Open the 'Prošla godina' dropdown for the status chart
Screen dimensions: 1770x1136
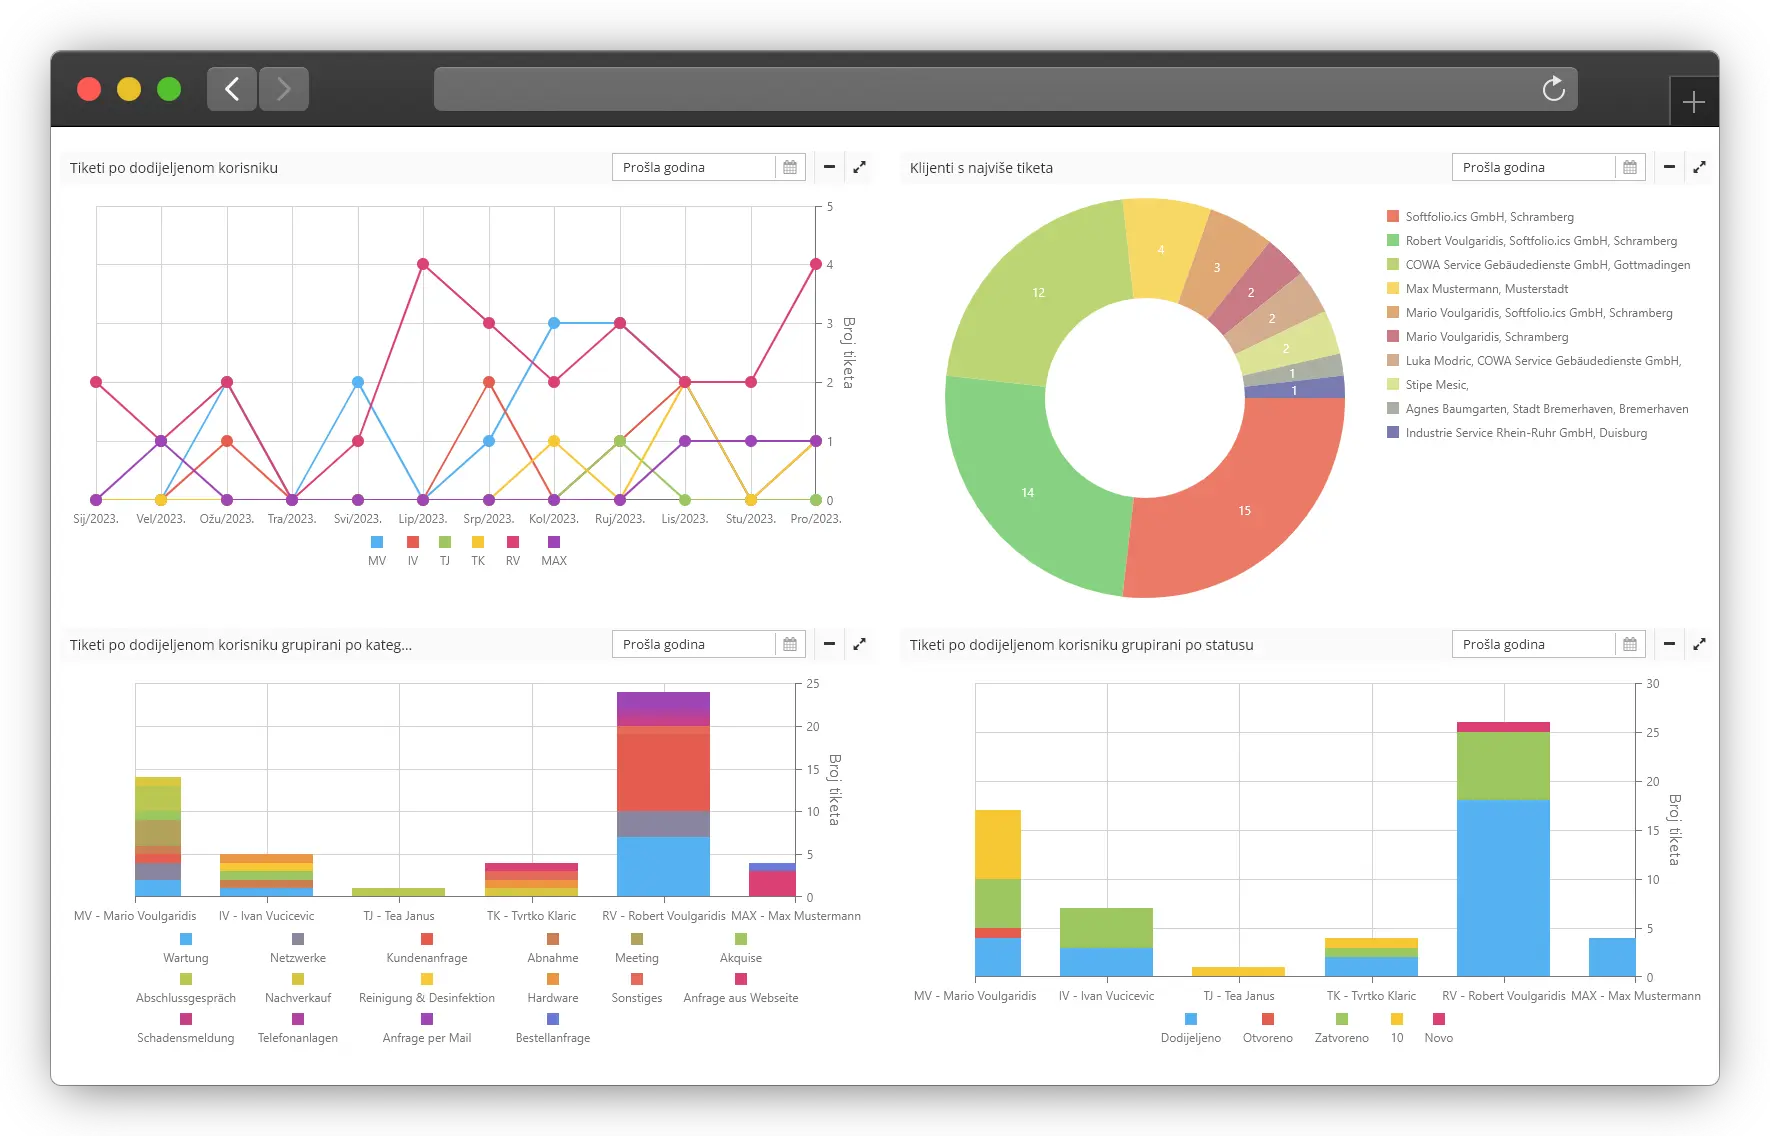click(x=1533, y=644)
